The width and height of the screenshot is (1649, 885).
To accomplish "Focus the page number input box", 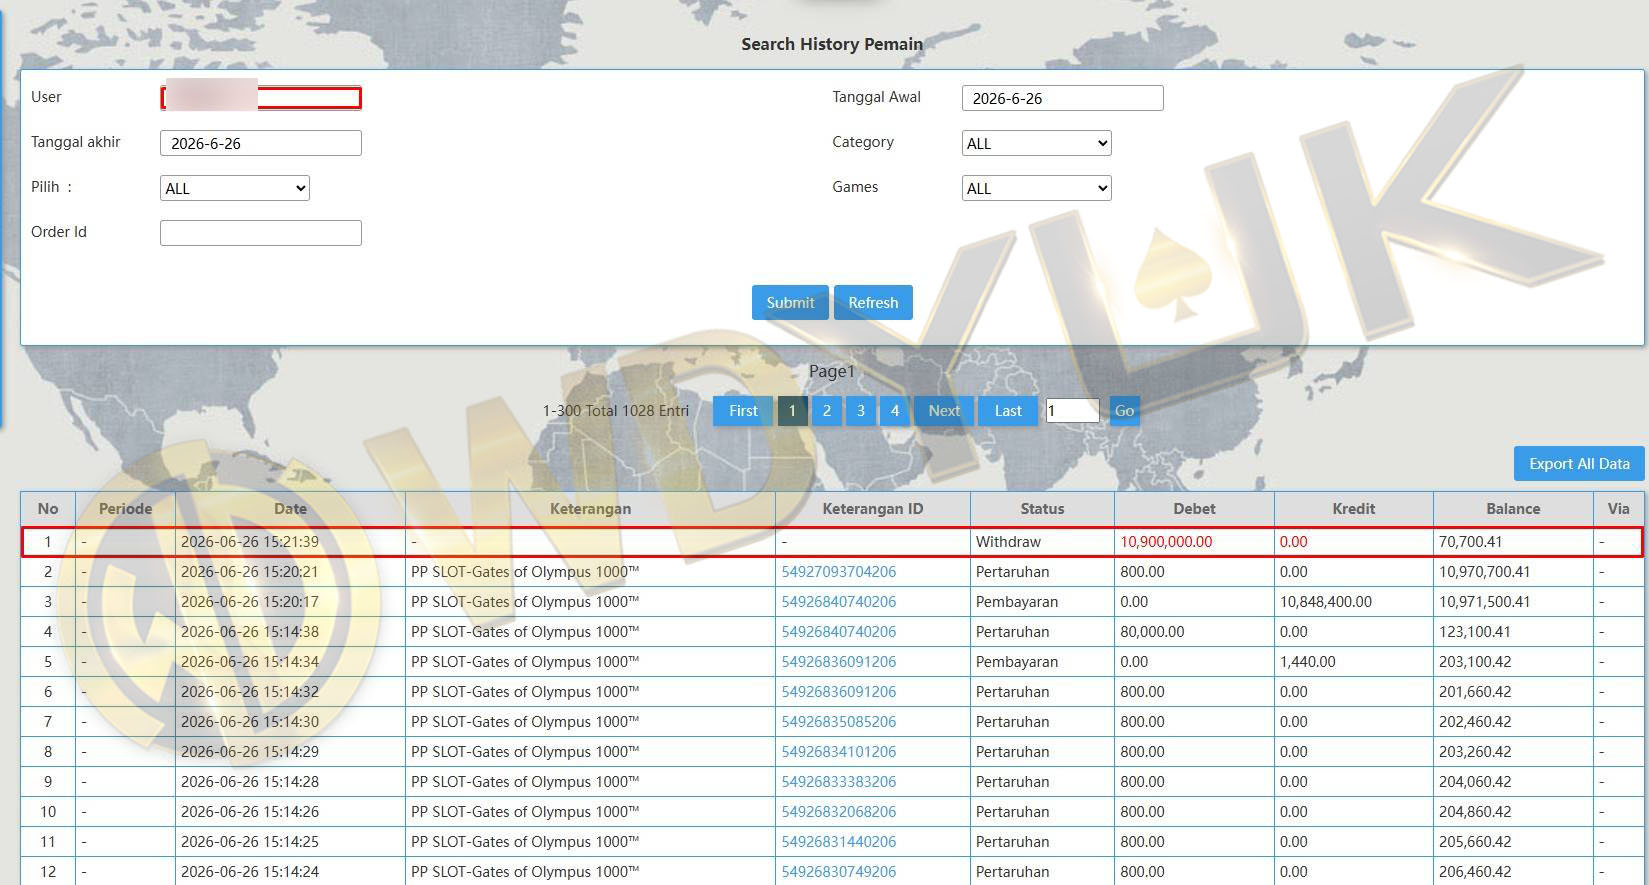I will 1072,411.
